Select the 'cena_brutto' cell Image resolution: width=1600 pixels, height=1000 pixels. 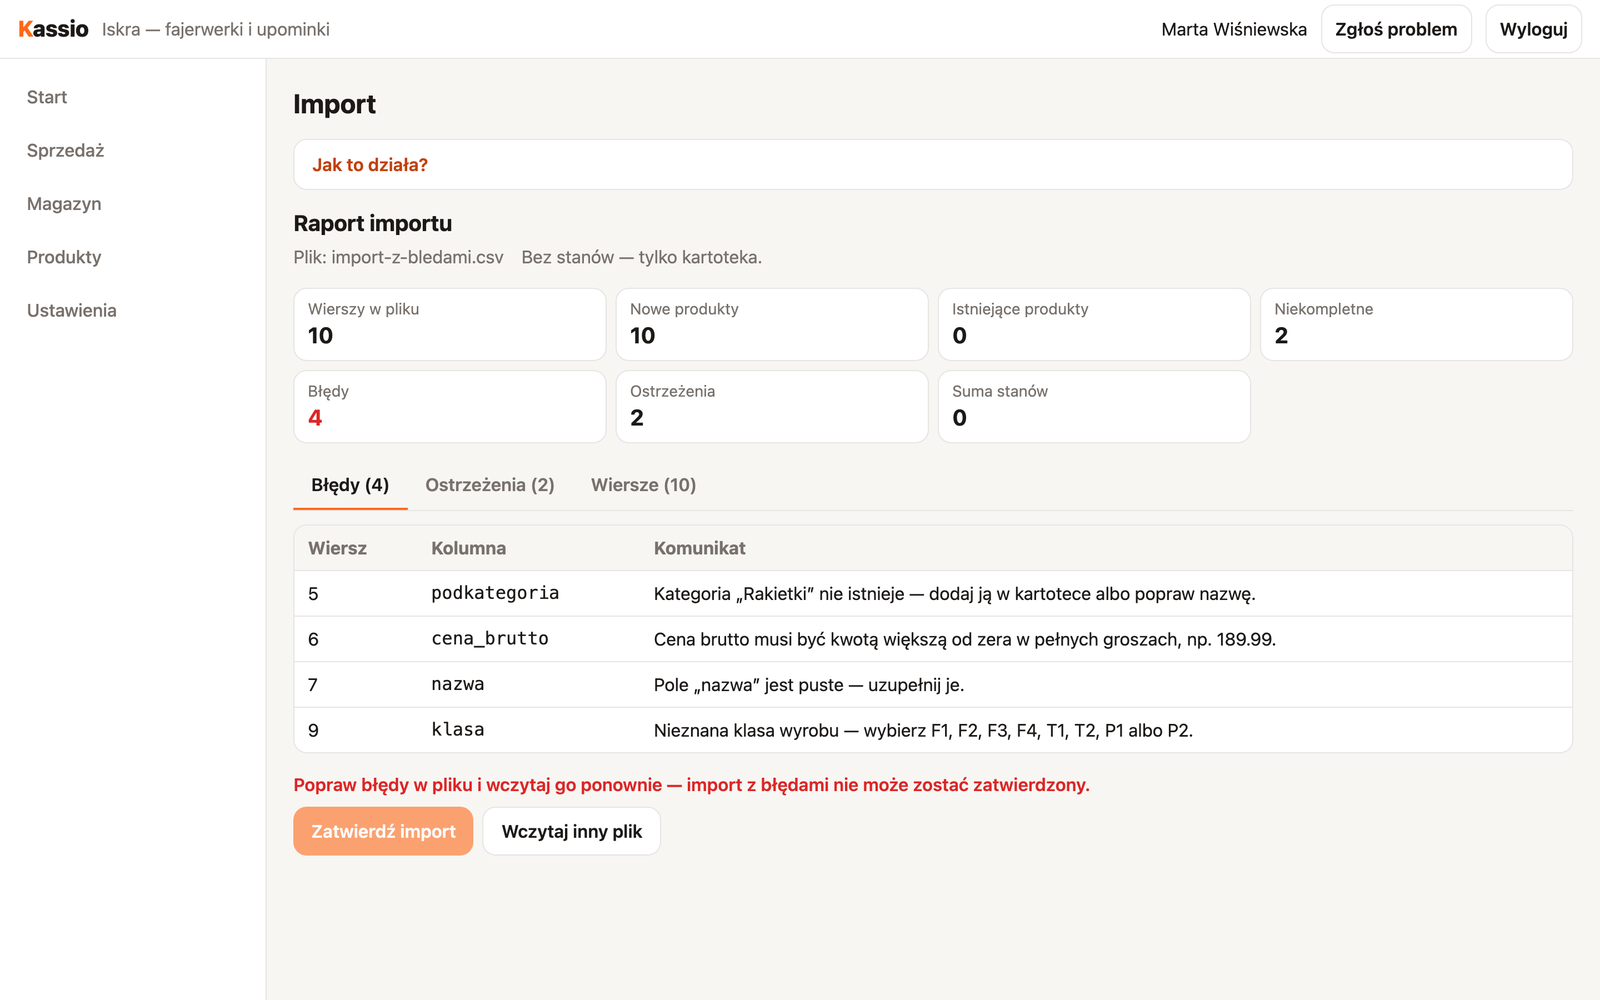click(490, 639)
